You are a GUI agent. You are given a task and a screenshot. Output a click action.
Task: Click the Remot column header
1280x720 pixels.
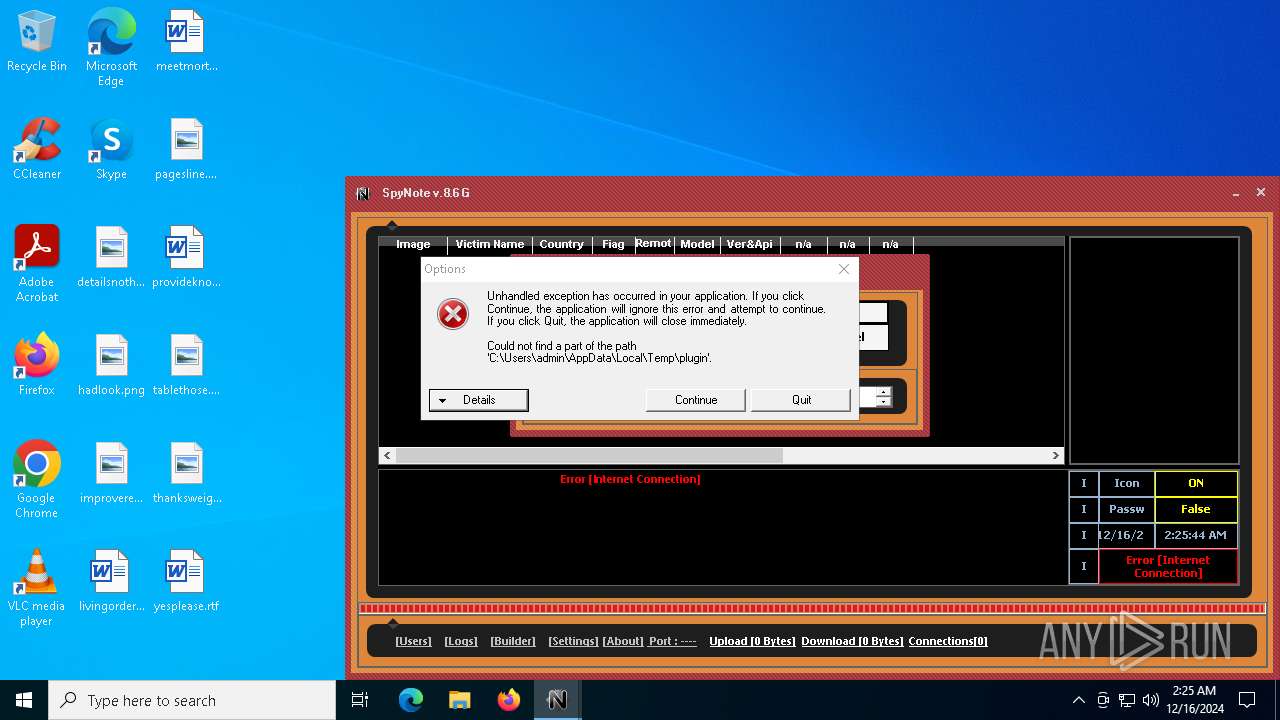point(653,243)
